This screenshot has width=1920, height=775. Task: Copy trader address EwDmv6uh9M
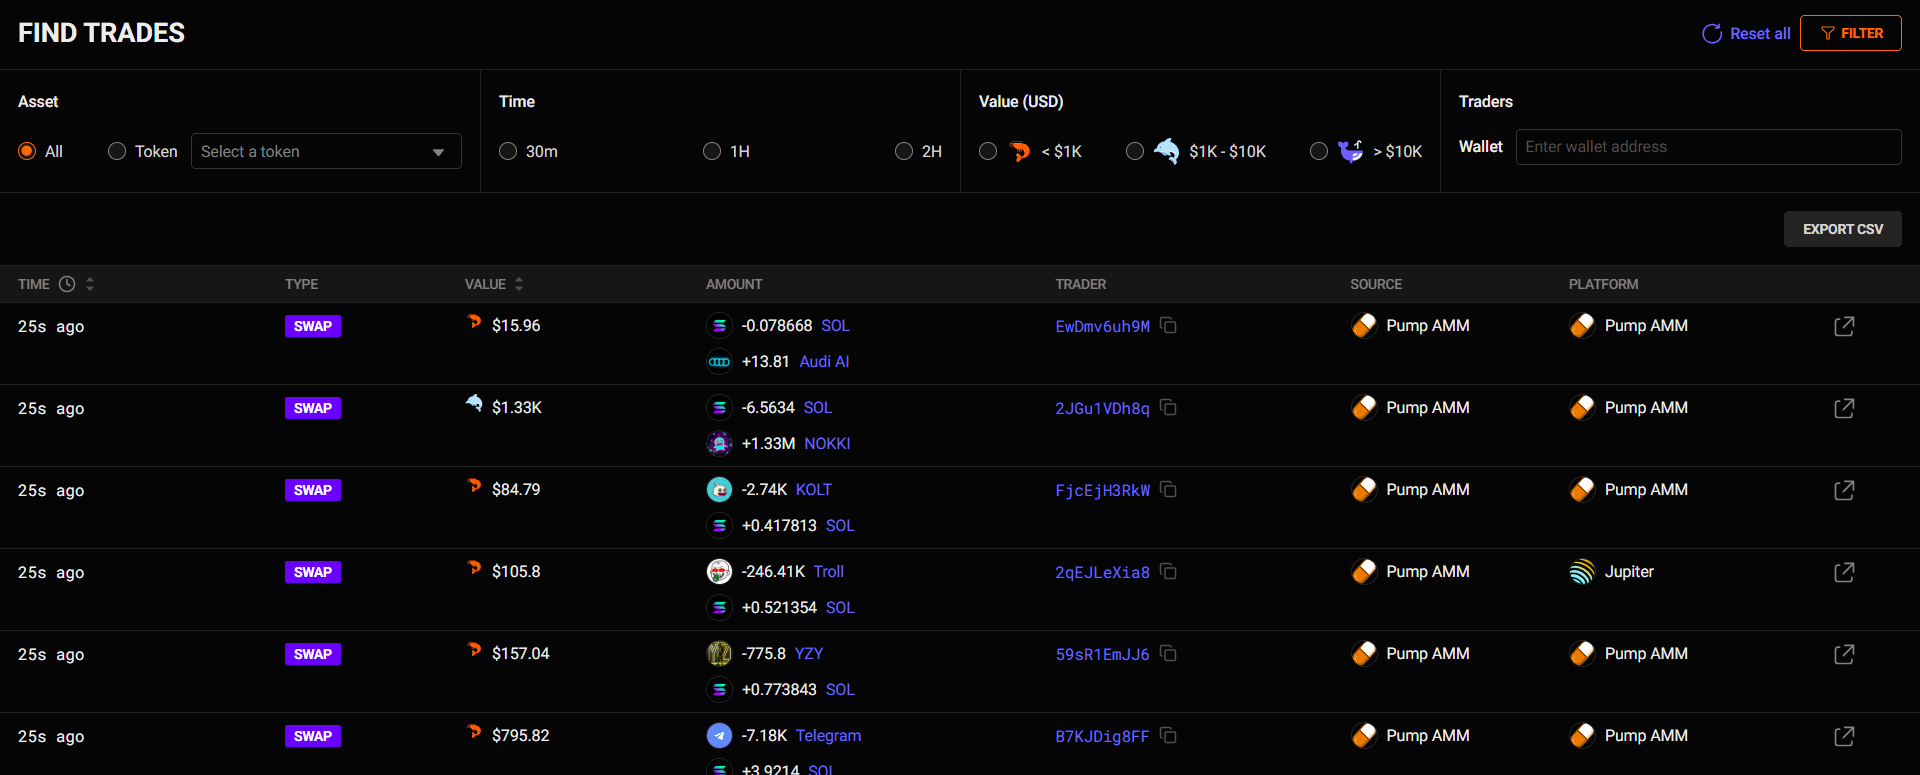tap(1168, 326)
